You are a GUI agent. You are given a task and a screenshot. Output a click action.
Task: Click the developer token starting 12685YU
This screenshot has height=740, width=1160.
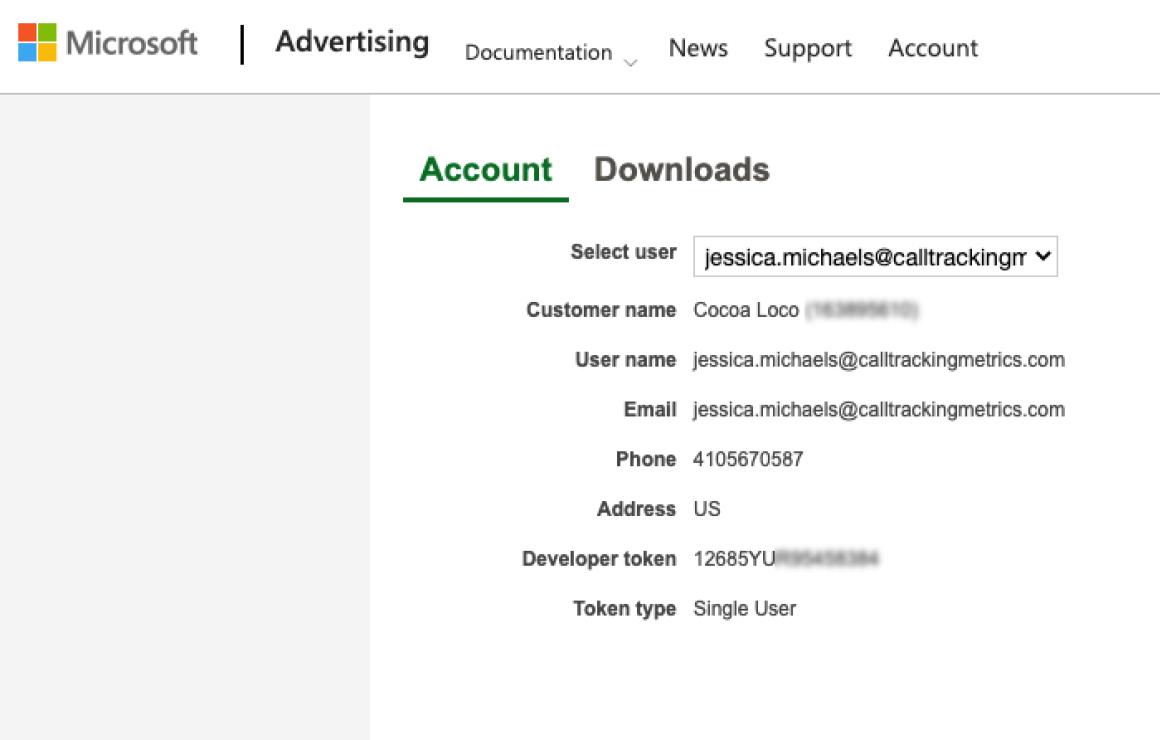coord(786,559)
